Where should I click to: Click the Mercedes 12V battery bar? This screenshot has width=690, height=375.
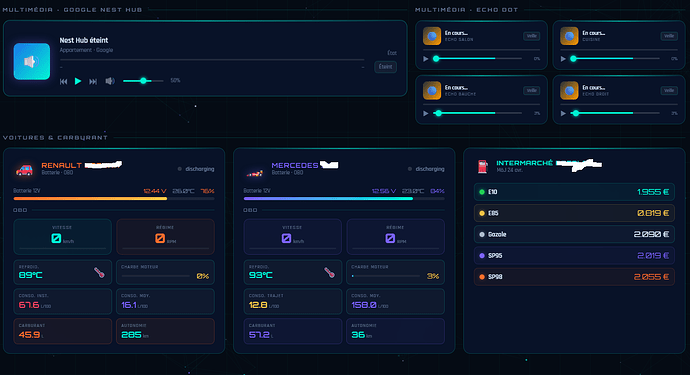344,199
